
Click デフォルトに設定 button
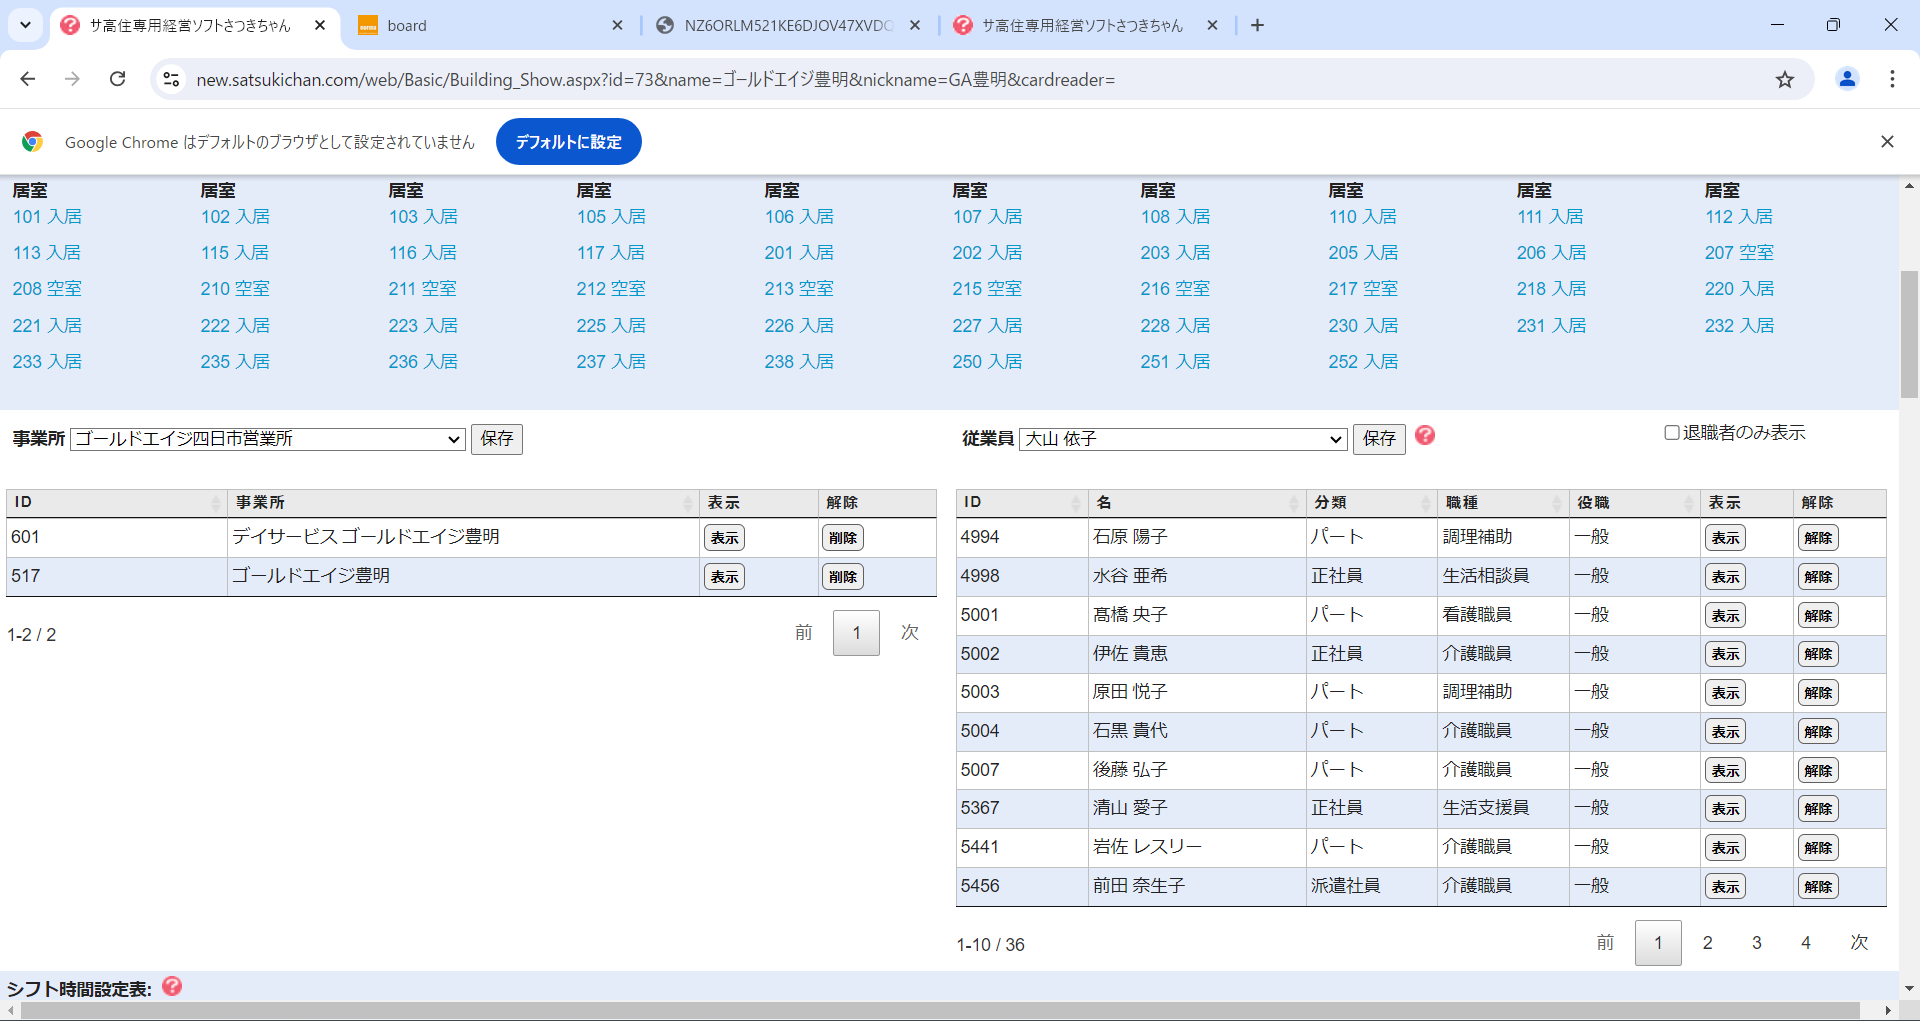pos(568,142)
